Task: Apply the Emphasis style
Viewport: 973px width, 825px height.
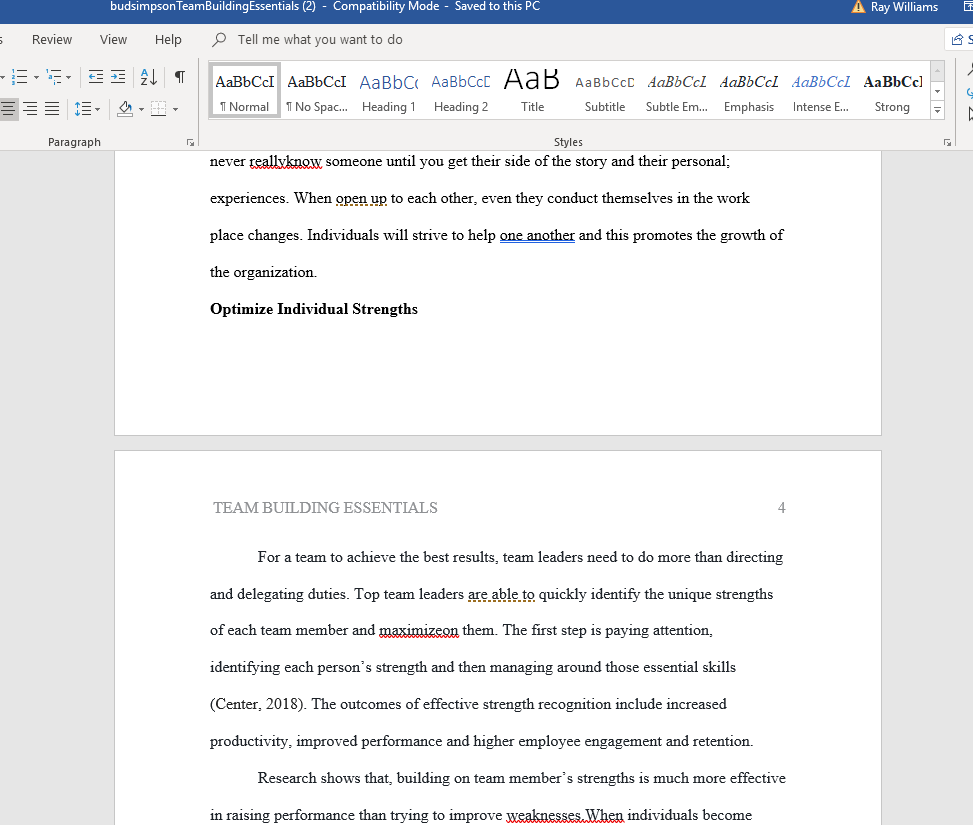Action: pyautogui.click(x=749, y=90)
